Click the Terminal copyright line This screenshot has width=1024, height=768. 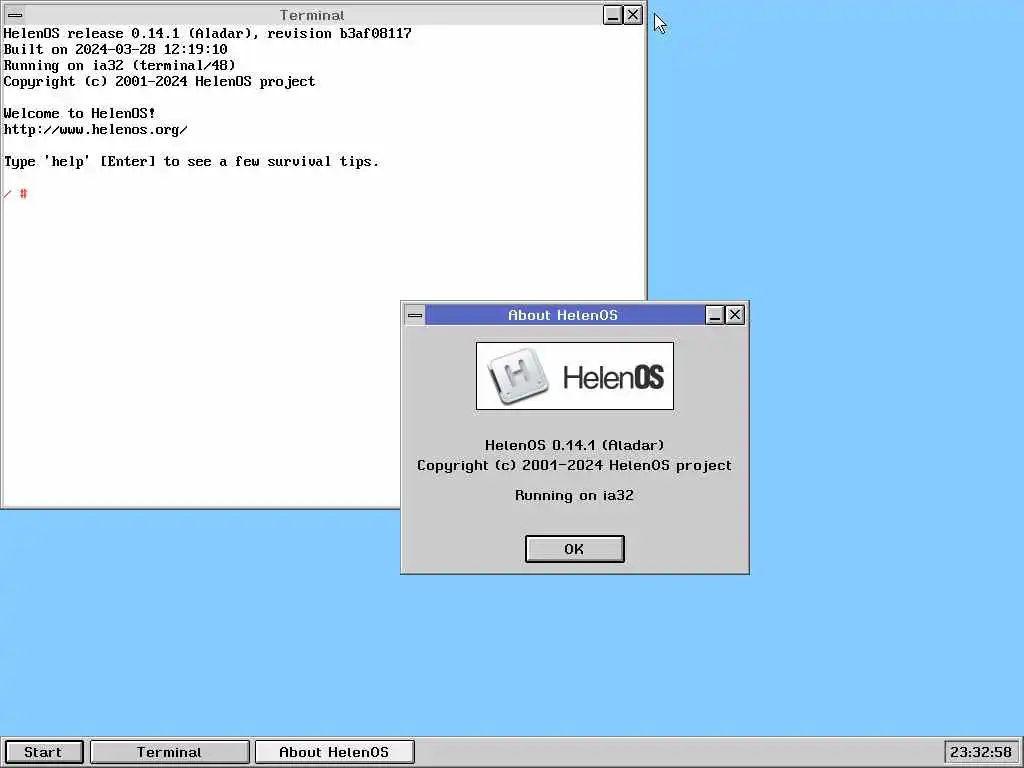tap(159, 82)
